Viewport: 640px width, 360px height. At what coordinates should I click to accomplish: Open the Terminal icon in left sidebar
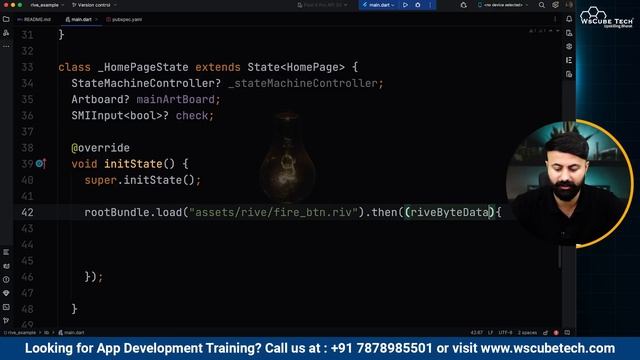(6, 307)
